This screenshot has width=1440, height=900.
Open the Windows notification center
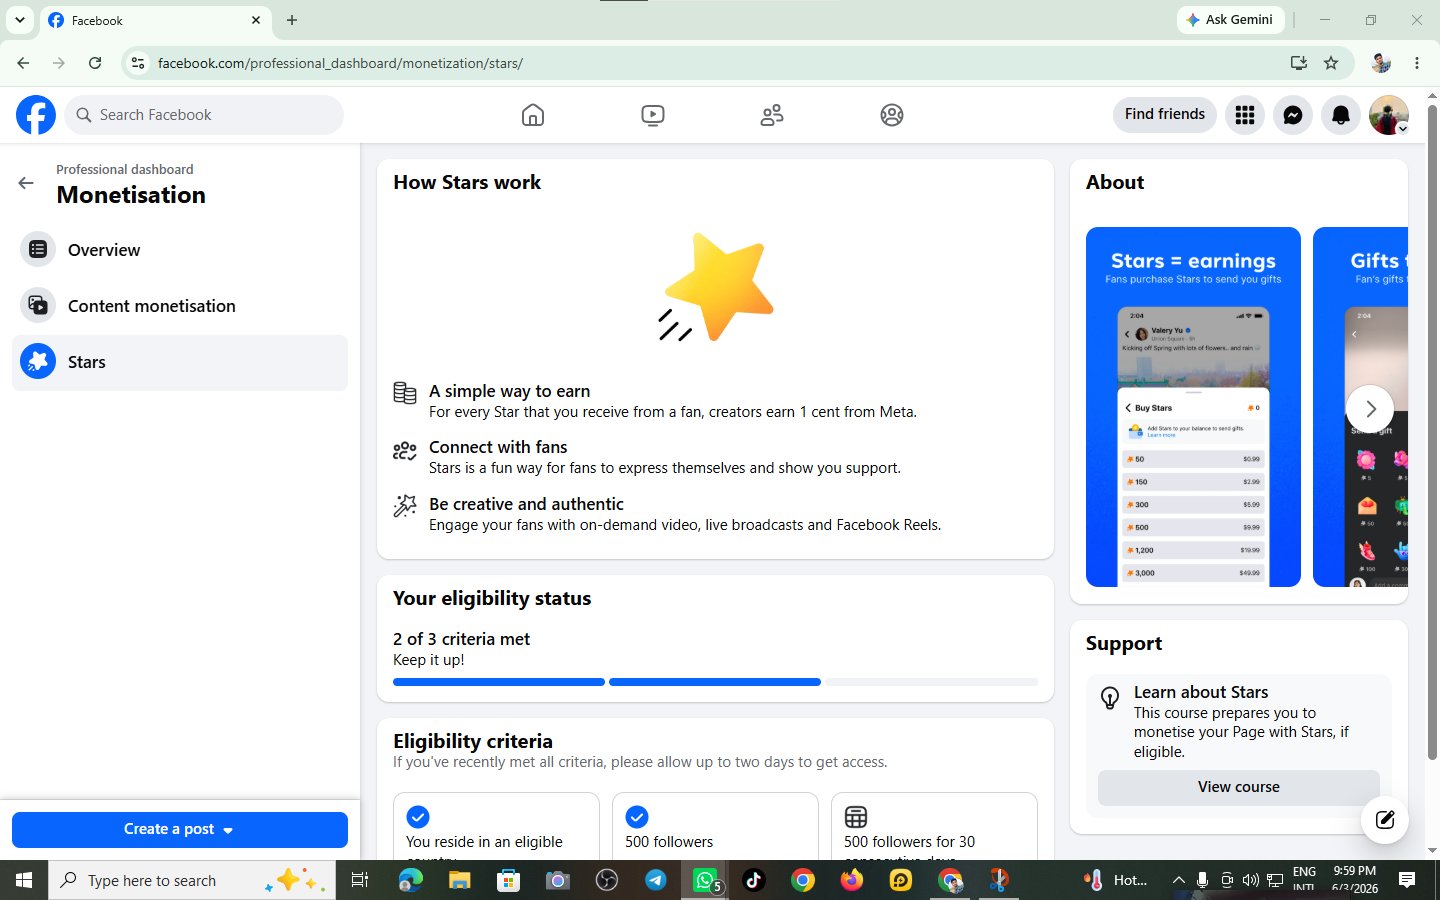point(1407,880)
